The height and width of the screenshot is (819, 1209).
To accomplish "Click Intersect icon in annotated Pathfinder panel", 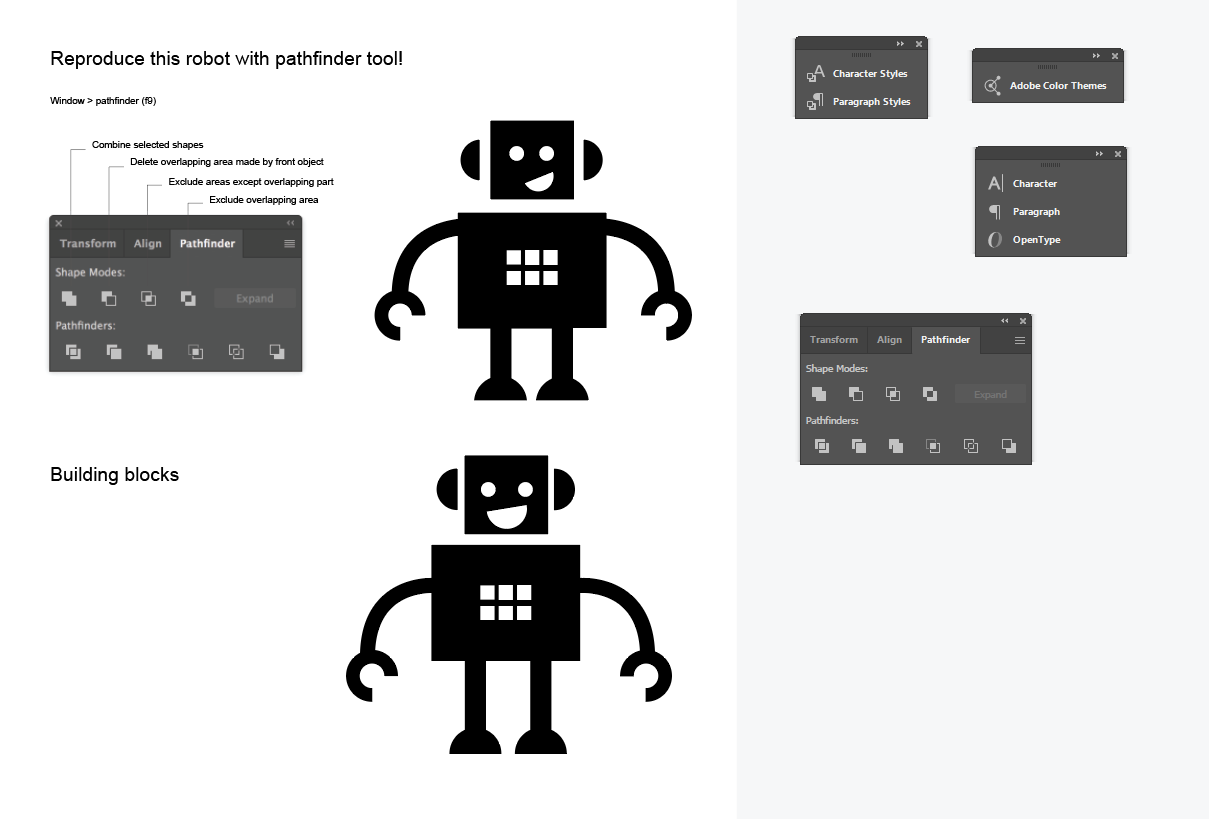I will [x=148, y=298].
